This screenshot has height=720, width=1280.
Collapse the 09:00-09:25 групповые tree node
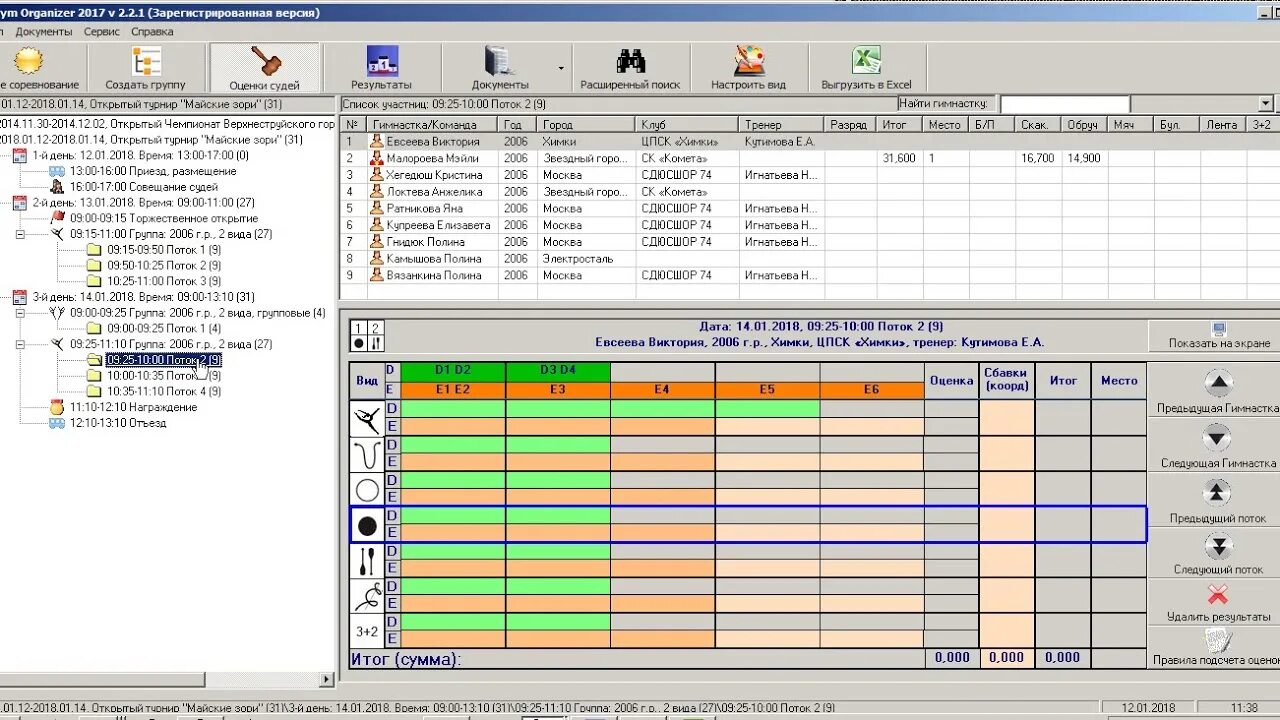coord(20,313)
